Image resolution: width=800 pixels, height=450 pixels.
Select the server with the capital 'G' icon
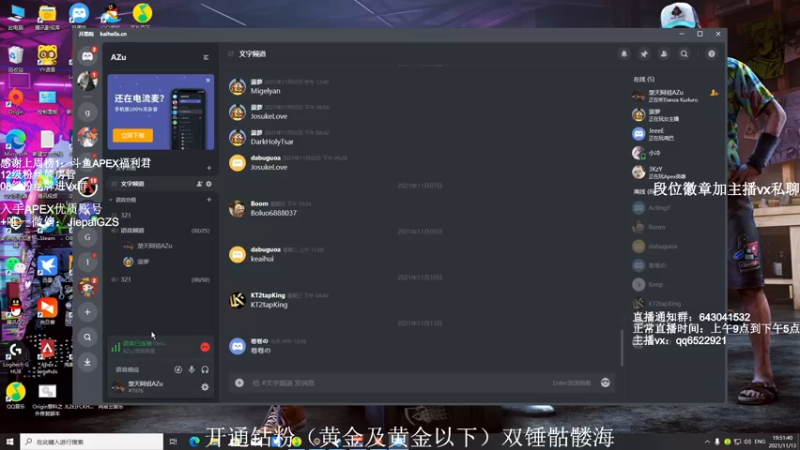87,237
